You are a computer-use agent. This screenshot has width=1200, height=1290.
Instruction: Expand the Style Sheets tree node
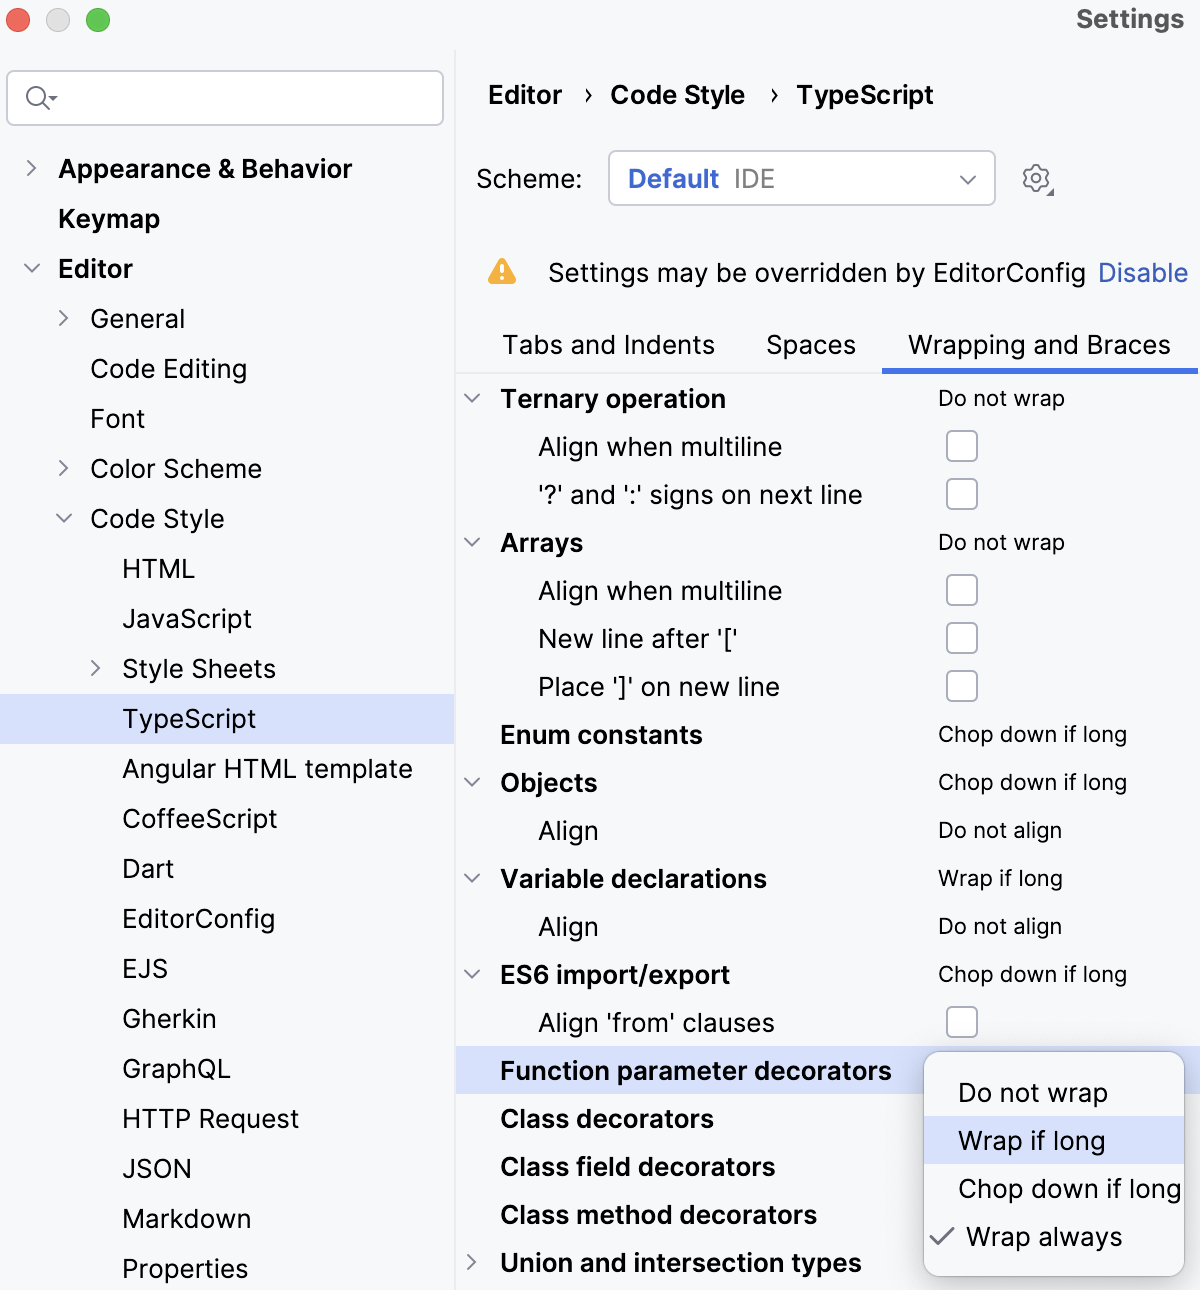(x=95, y=668)
